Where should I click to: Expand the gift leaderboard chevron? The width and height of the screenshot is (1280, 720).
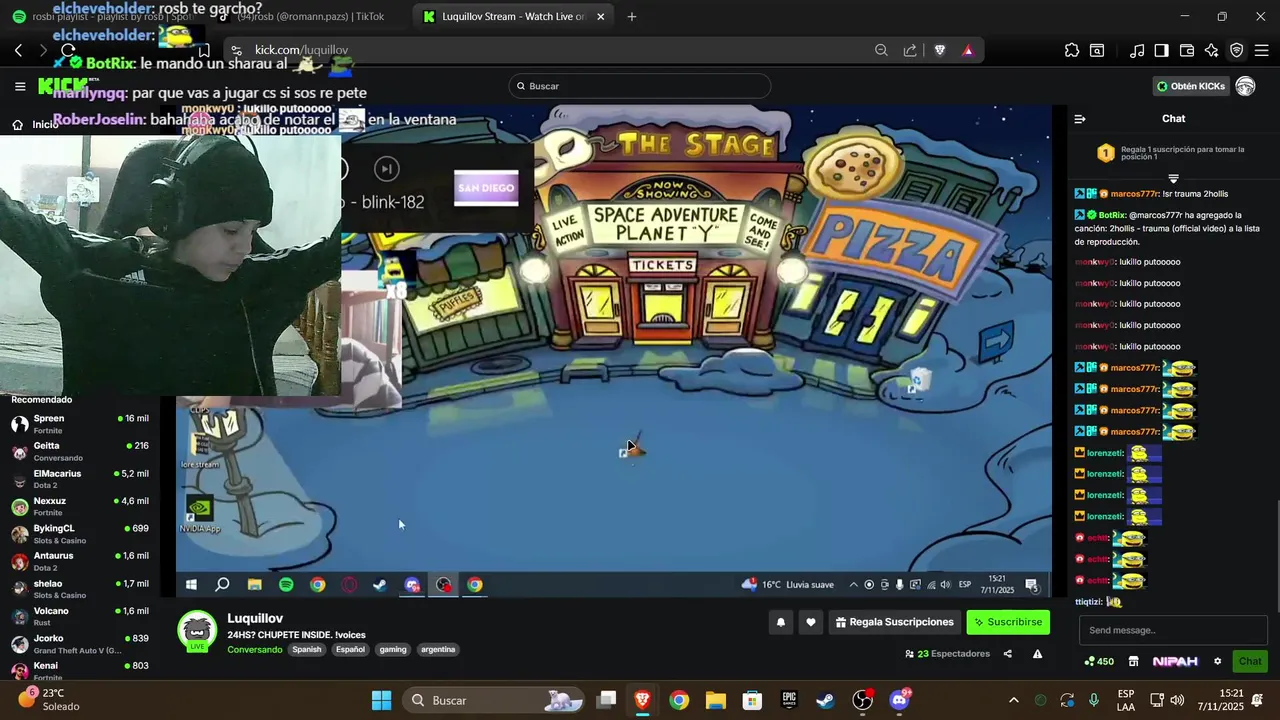pyautogui.click(x=1173, y=178)
